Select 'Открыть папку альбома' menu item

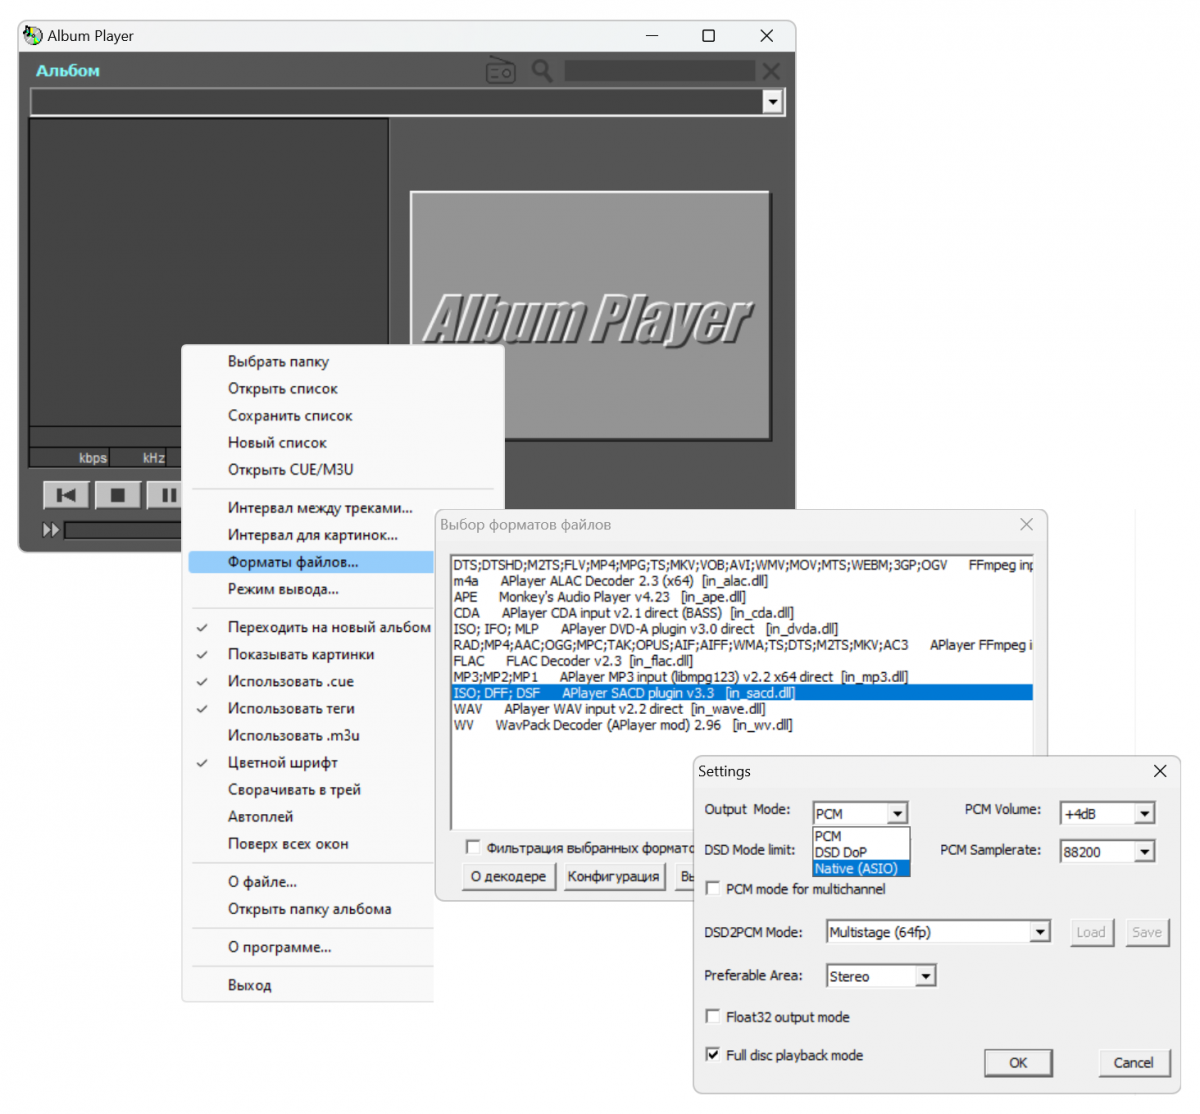311,908
